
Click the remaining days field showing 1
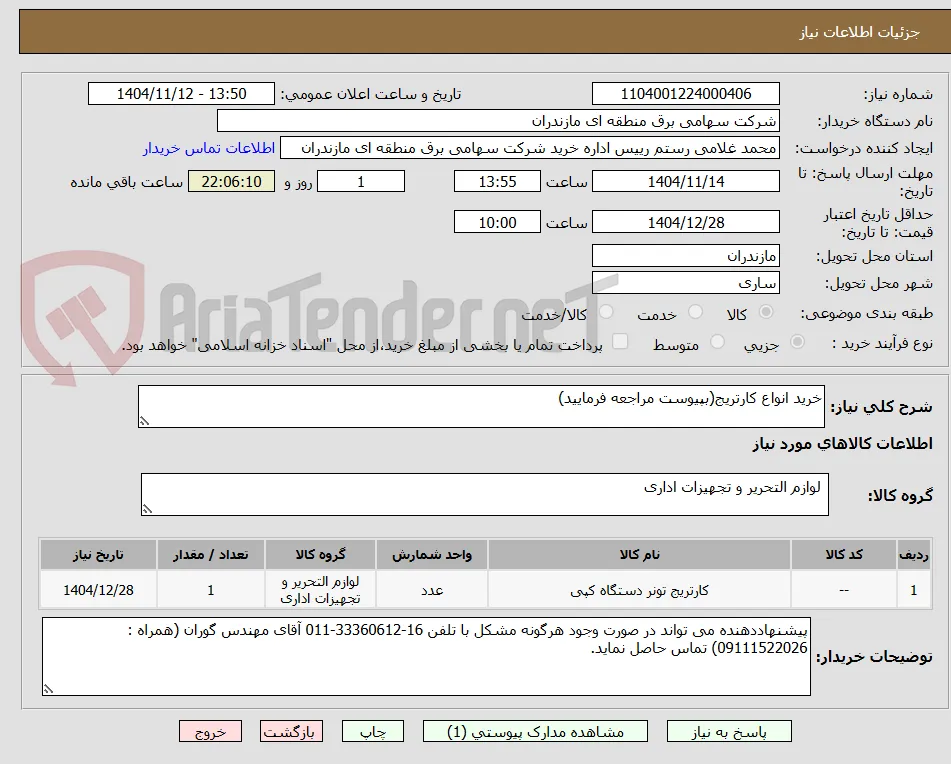coord(361,181)
